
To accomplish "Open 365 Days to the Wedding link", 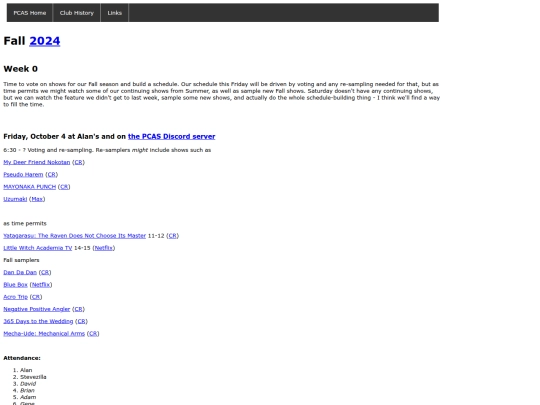I will coord(38,321).
